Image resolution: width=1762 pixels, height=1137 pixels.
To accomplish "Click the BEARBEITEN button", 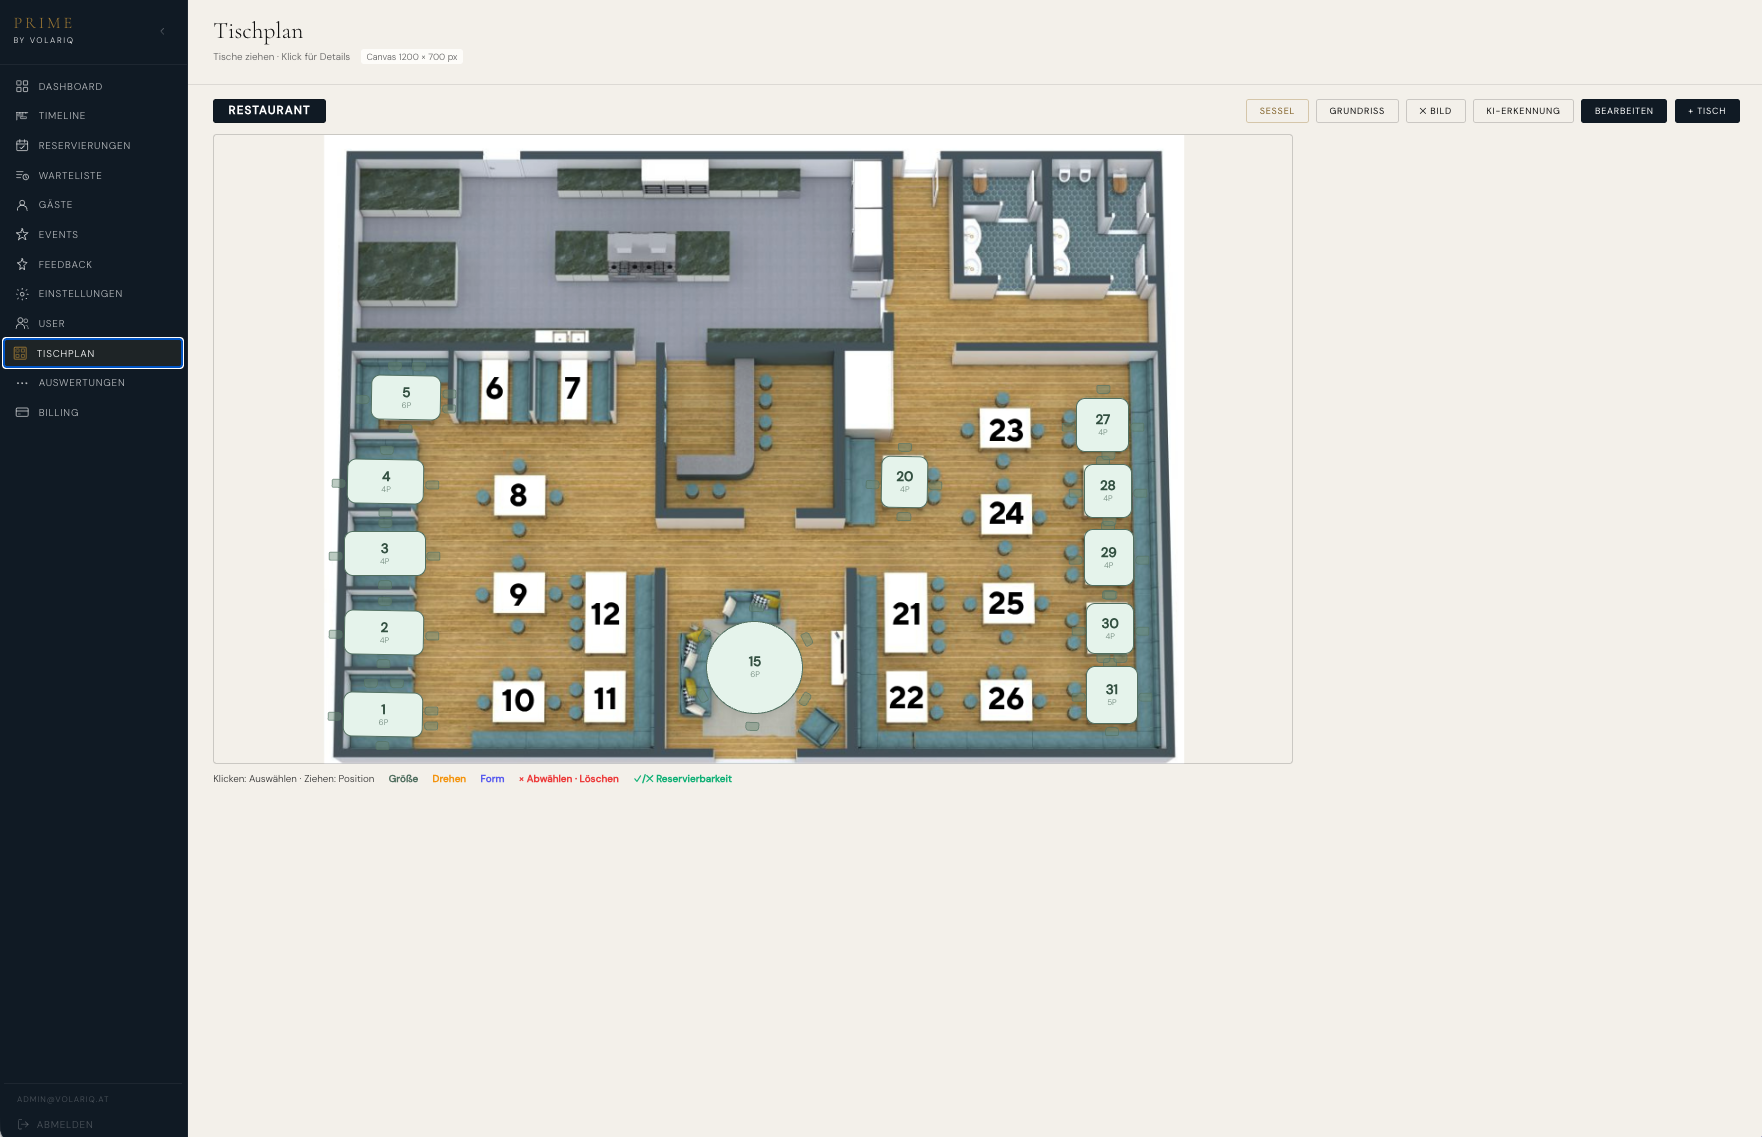I will (1624, 111).
